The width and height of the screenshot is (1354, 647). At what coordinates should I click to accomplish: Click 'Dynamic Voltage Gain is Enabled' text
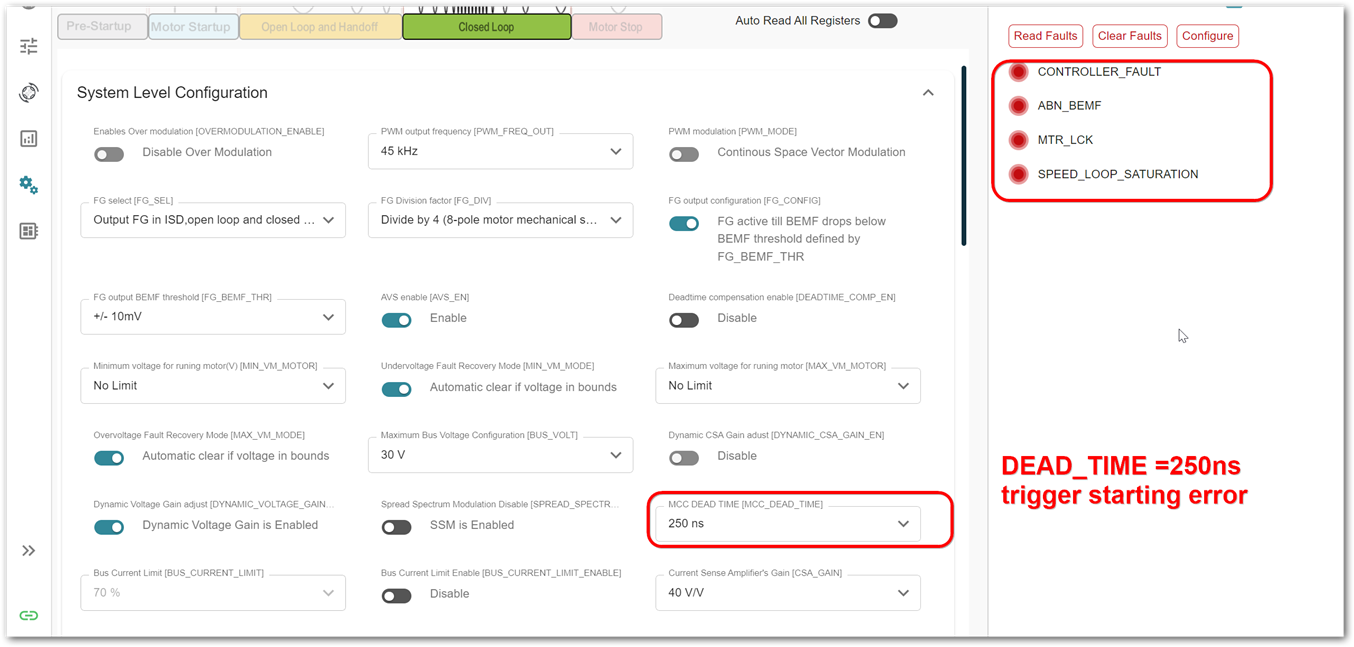(x=230, y=525)
